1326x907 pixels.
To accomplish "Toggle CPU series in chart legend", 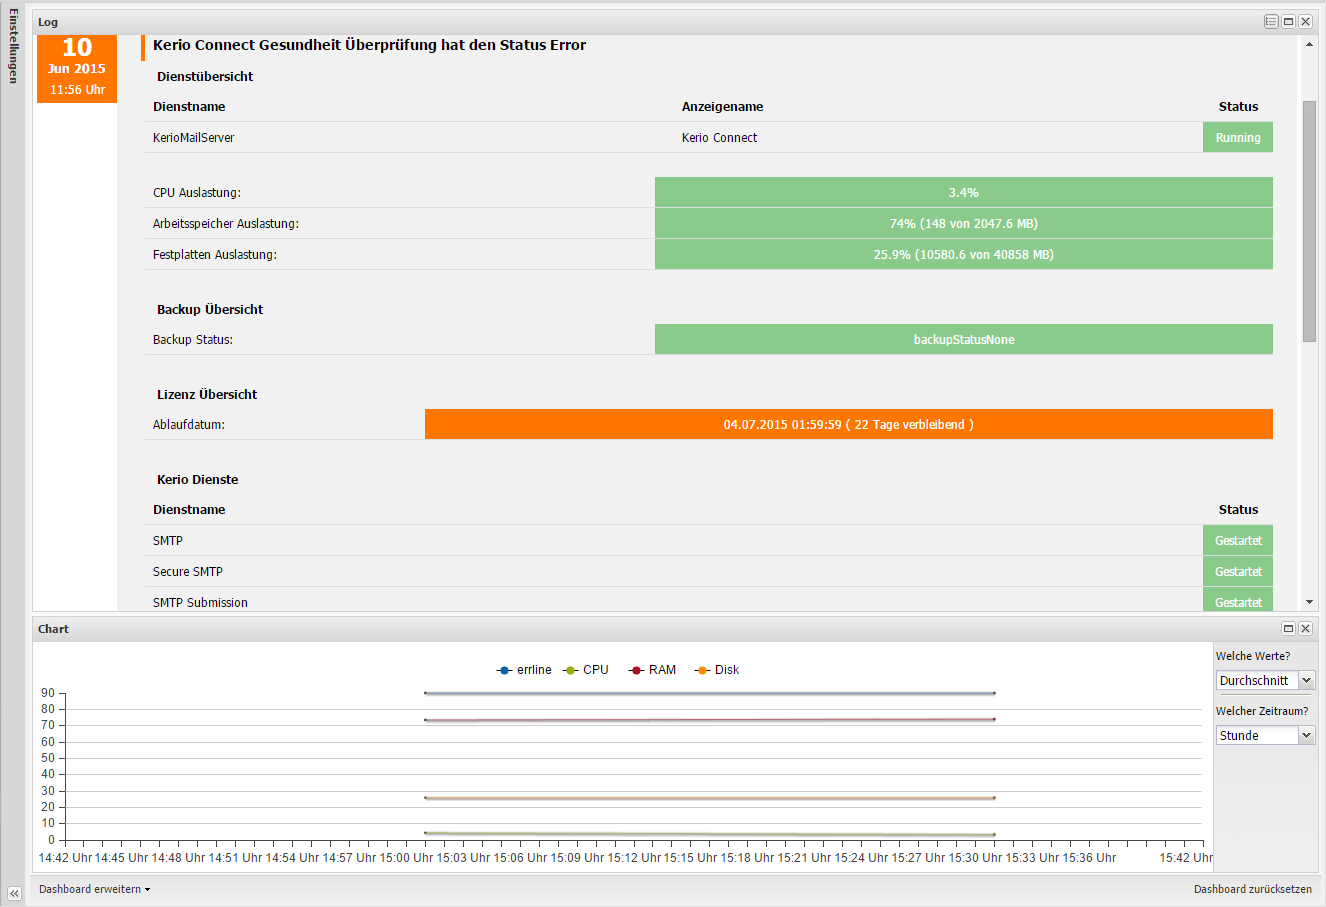I will pos(587,670).
